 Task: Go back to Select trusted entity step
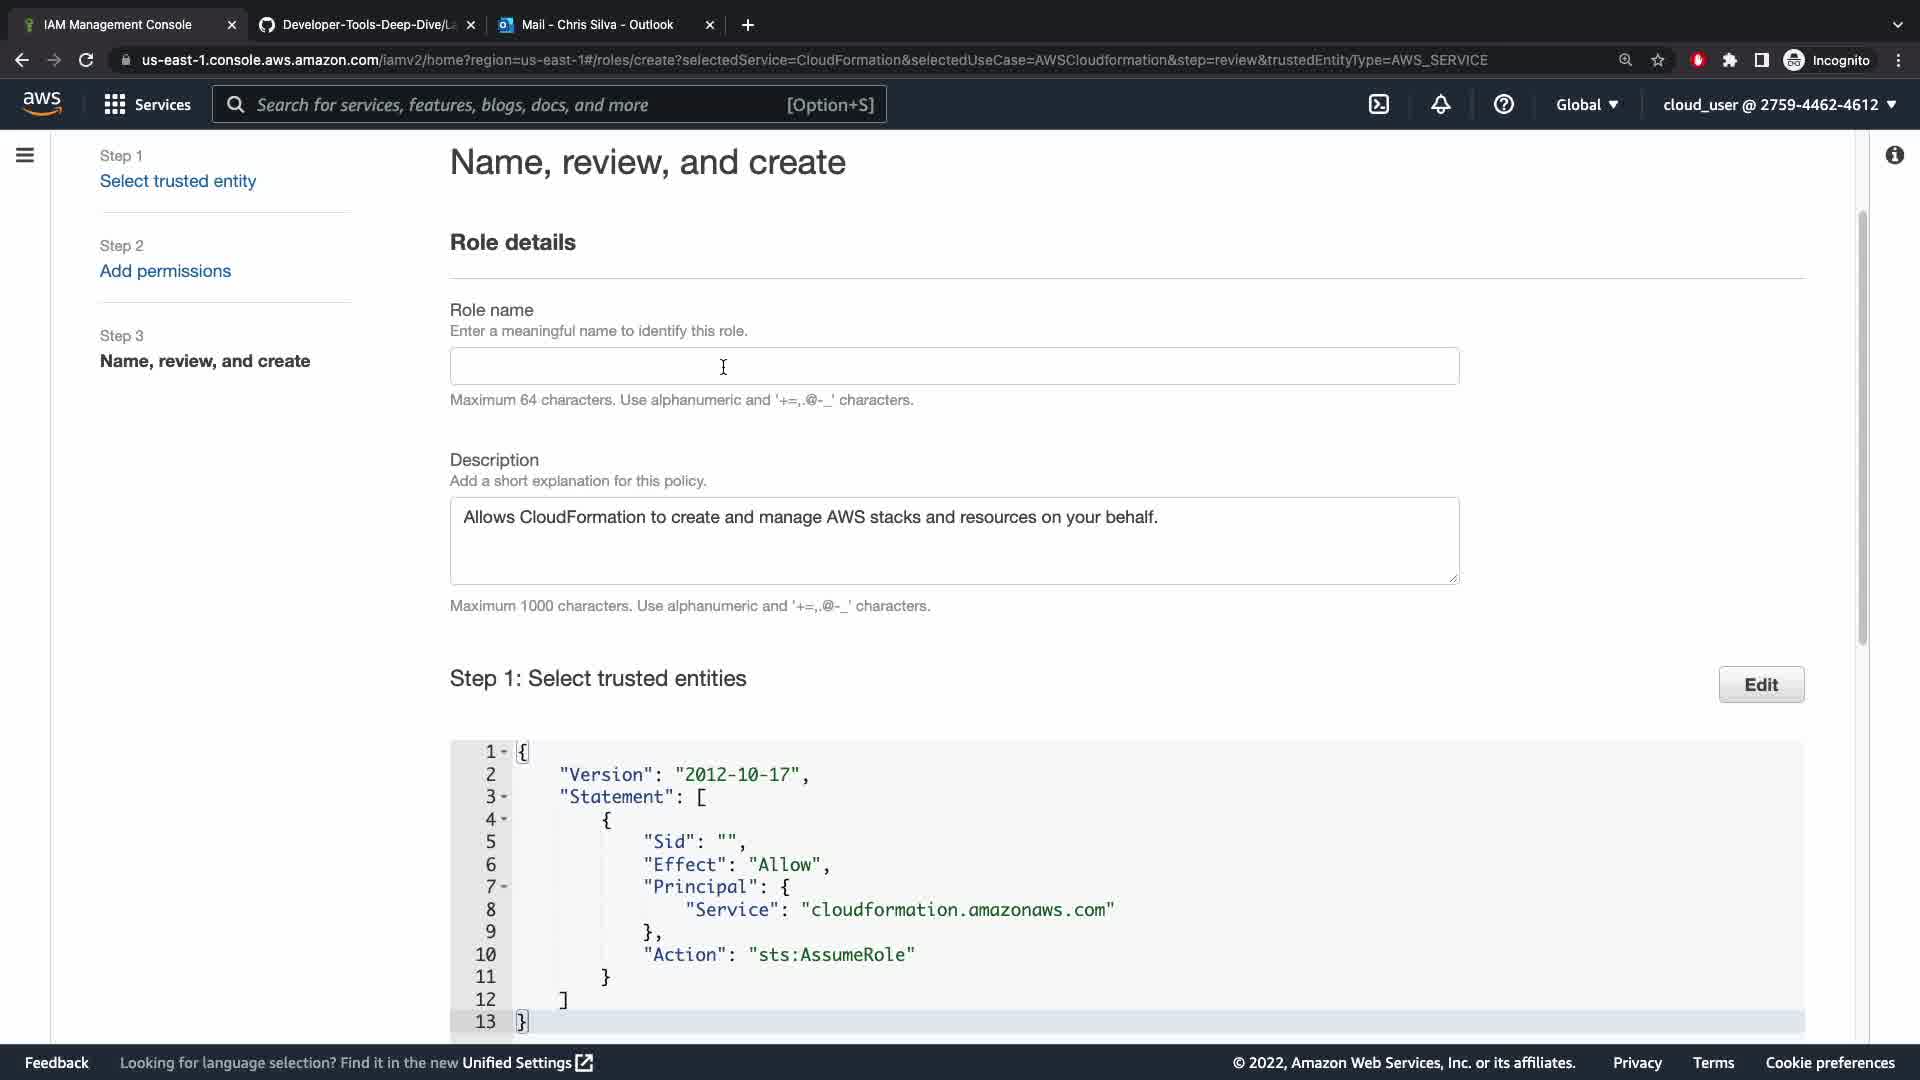tap(177, 181)
